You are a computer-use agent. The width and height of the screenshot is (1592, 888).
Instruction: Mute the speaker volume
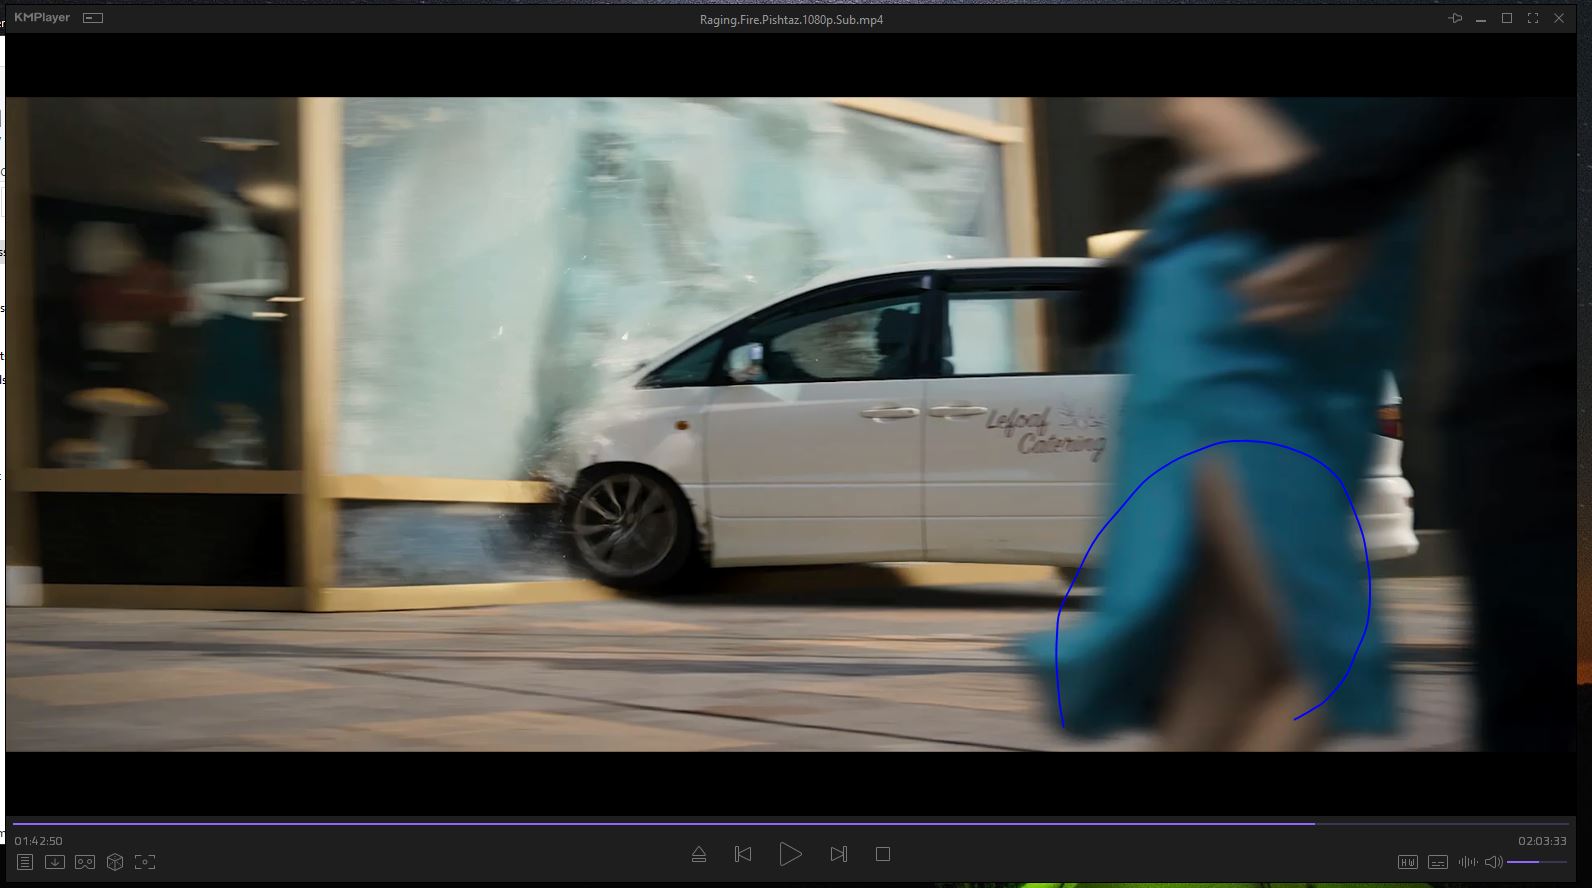1493,862
